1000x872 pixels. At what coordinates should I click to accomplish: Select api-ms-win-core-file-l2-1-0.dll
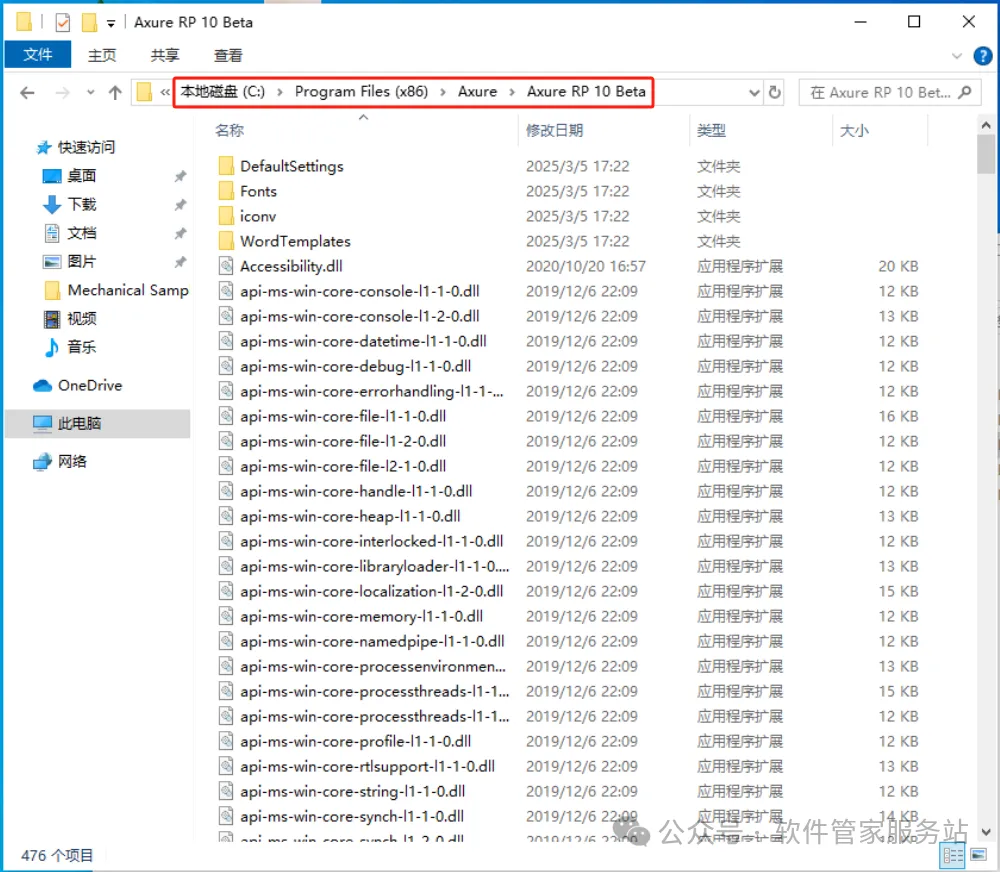click(x=343, y=466)
